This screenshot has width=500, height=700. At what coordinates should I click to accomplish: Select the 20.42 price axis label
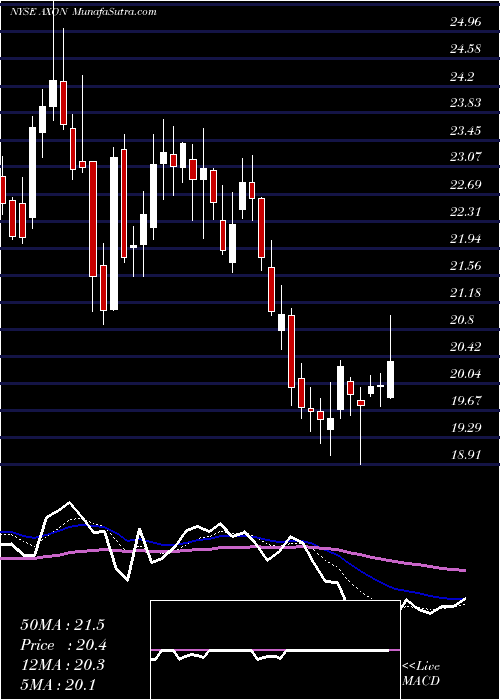(465, 346)
